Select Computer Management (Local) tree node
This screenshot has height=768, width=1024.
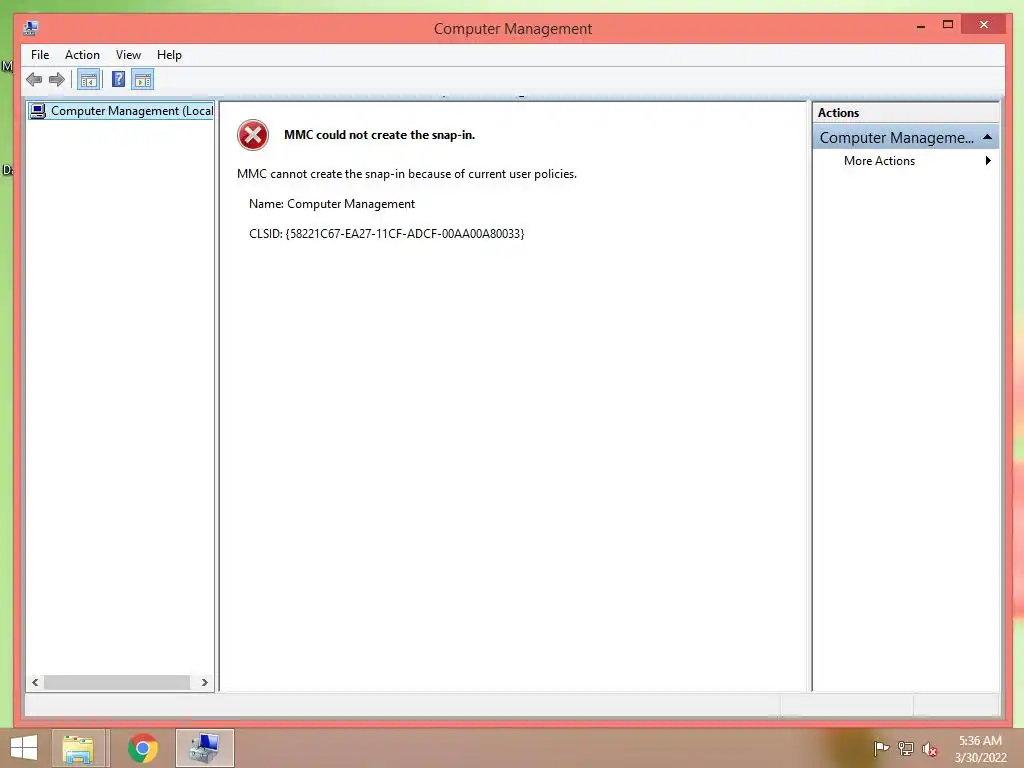[x=121, y=111]
